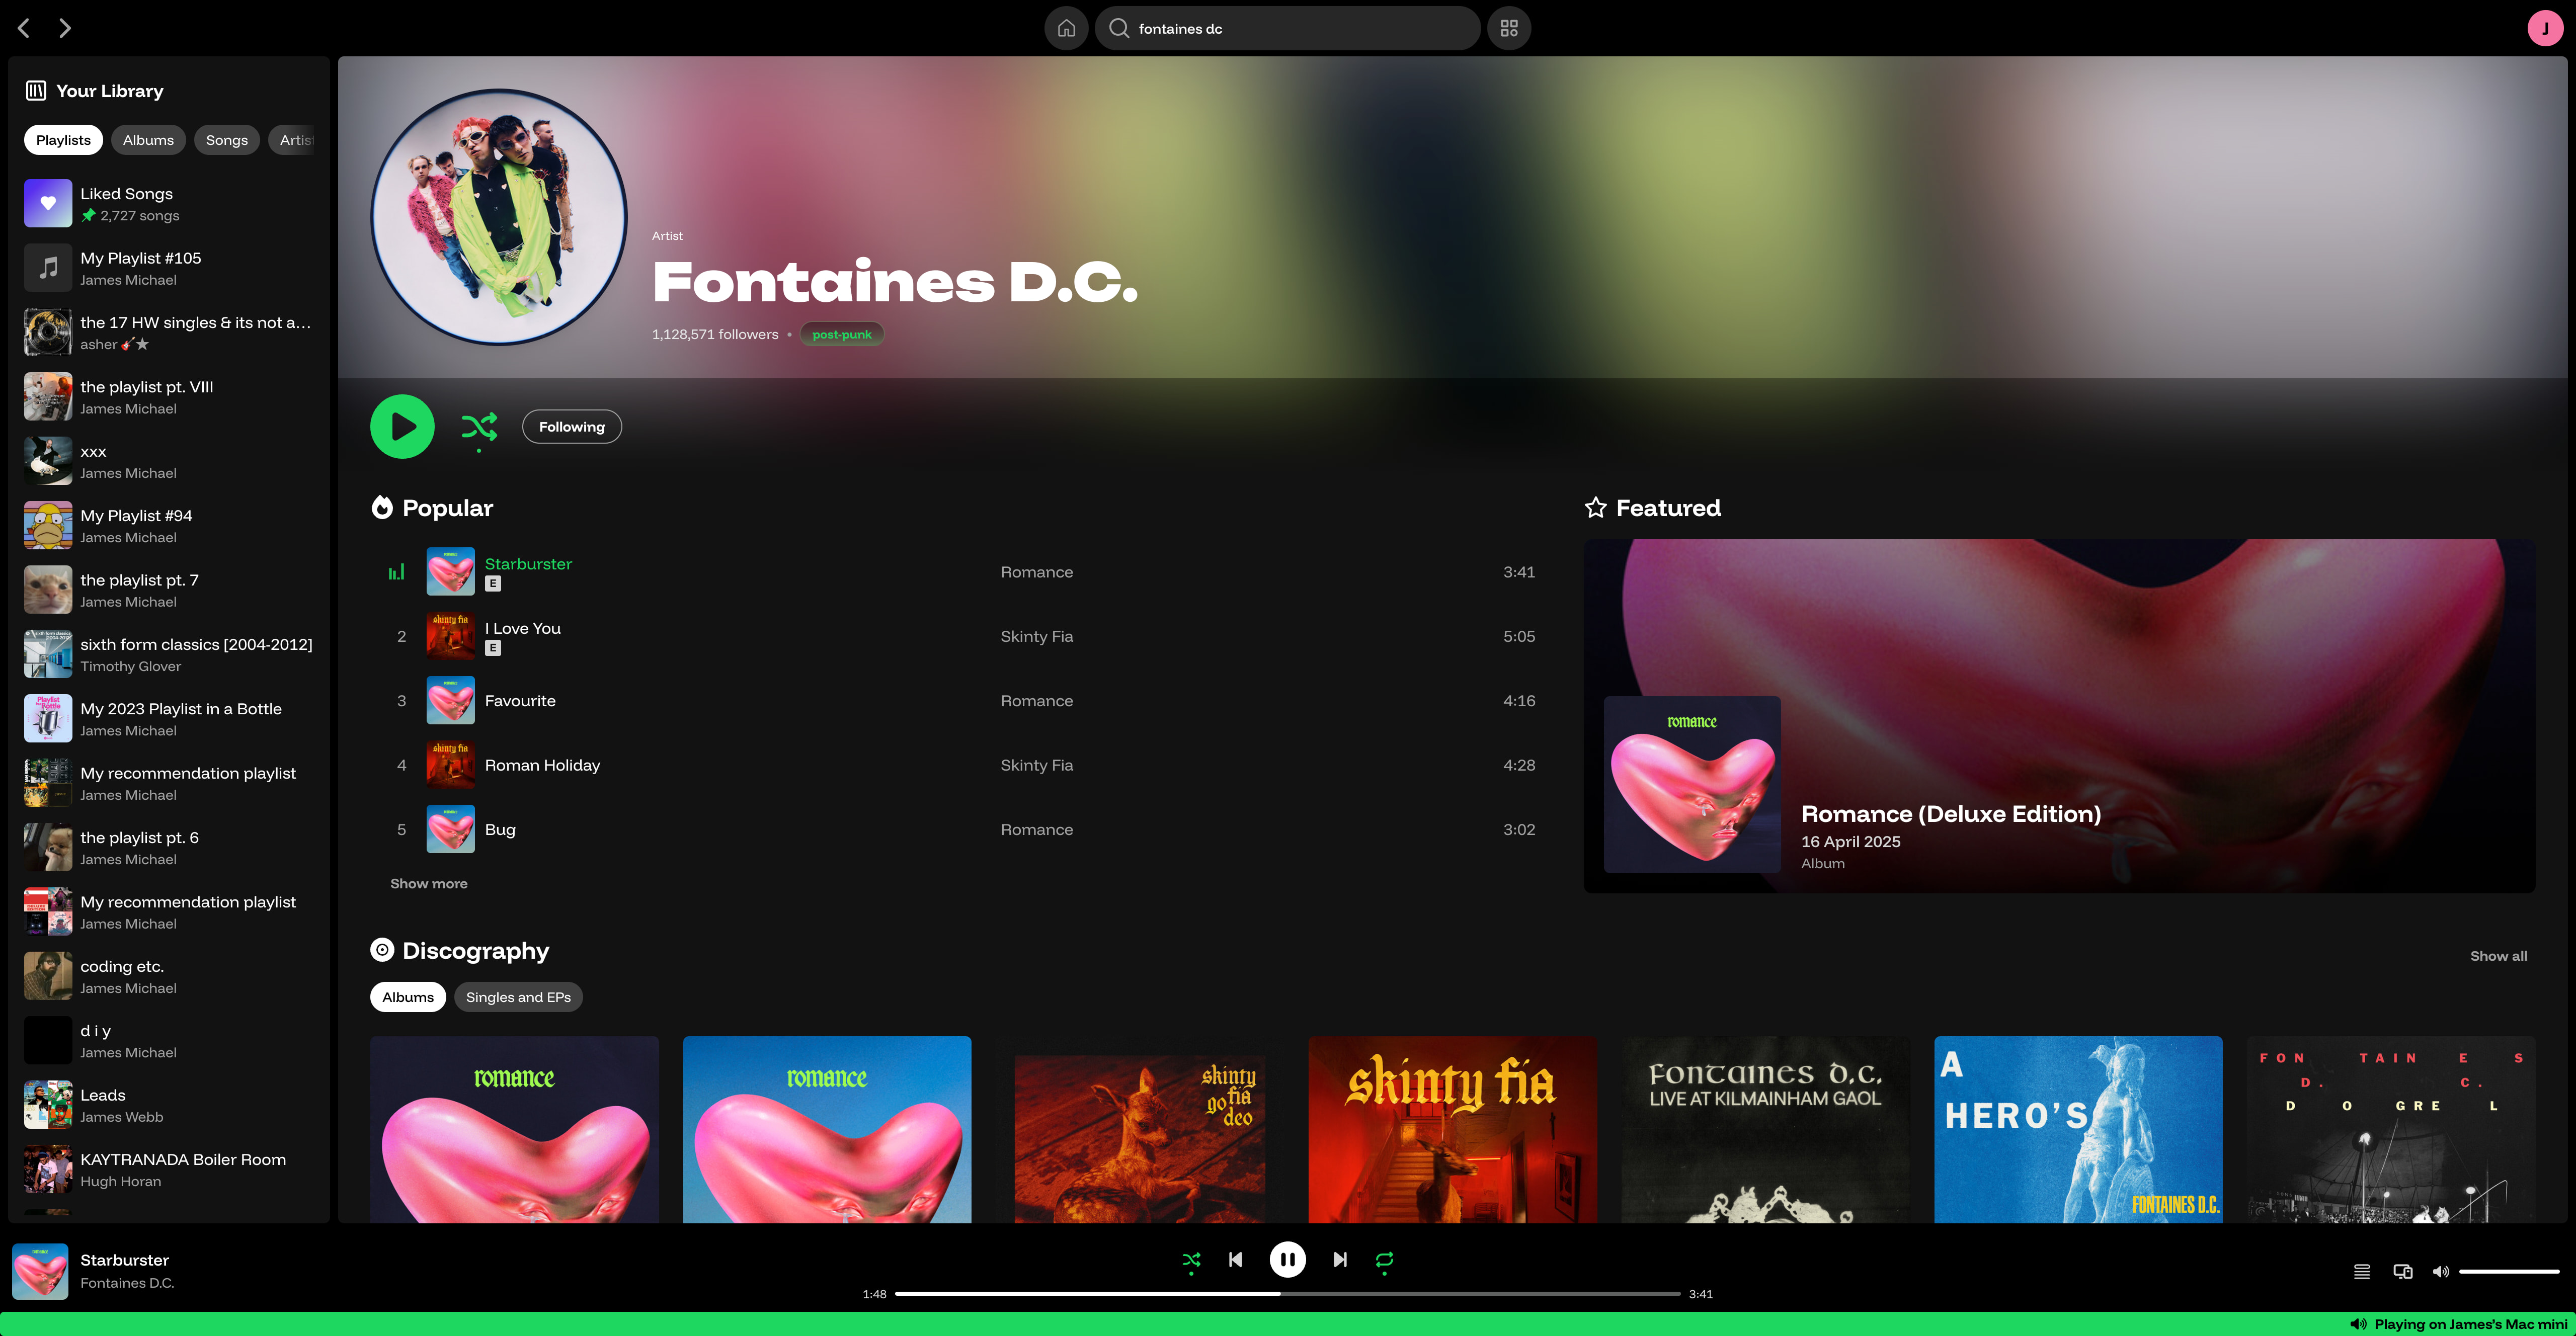Open the connect to device icon
This screenshot has height=1336, width=2576.
(2402, 1272)
